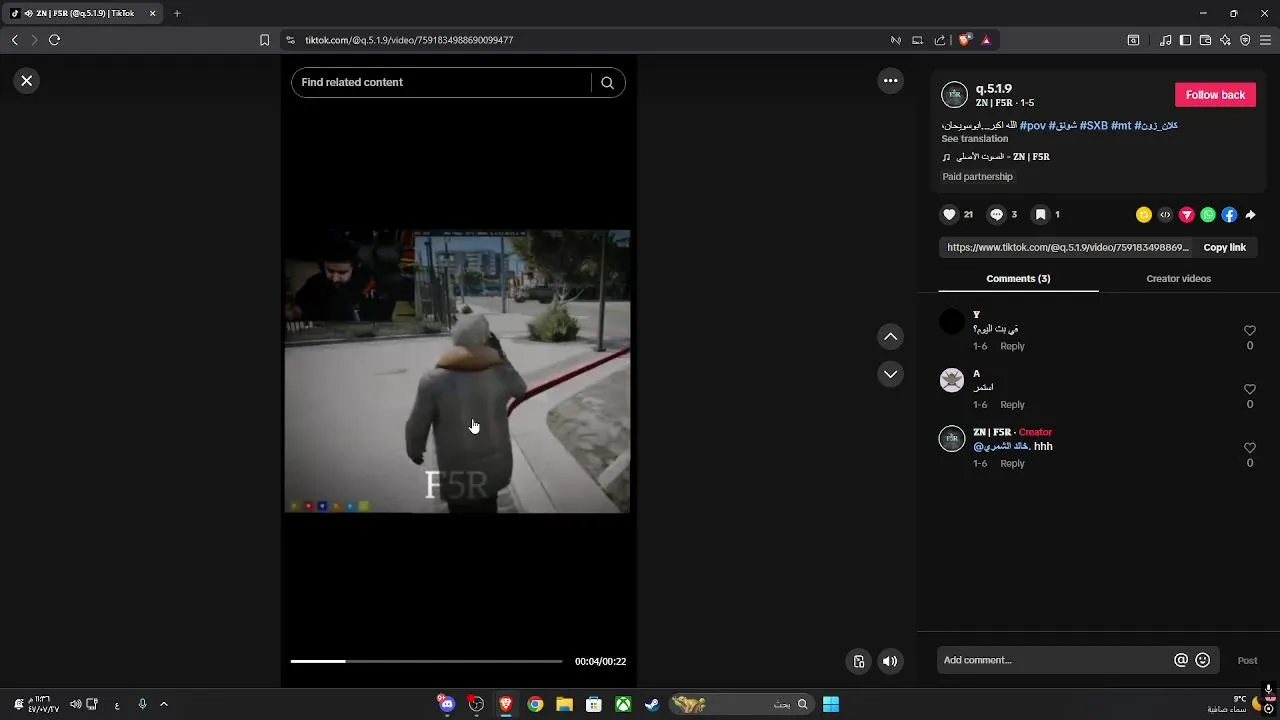The image size is (1280, 720).
Task: Click Post comment button
Action: click(x=1247, y=660)
